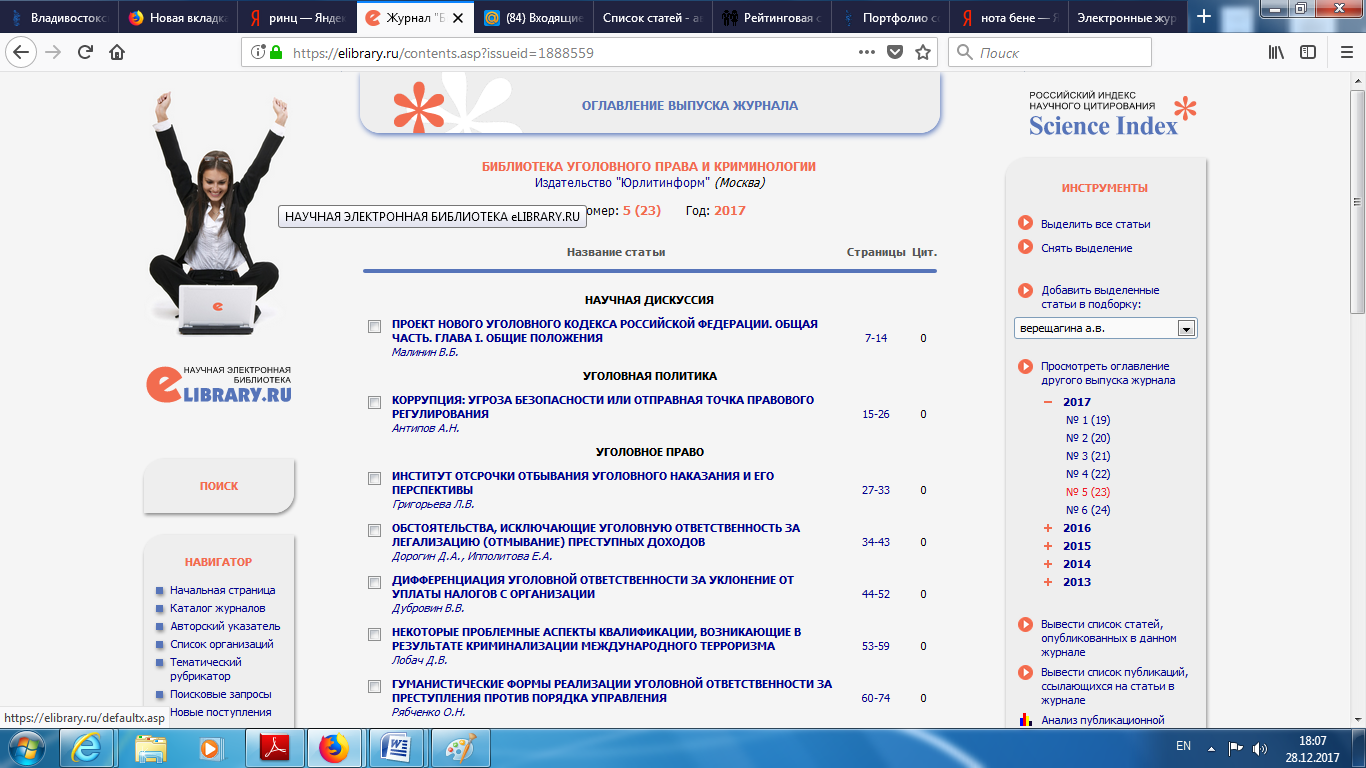Click the orange 'Выделить все статьи' arrow icon
This screenshot has height=768, width=1366.
(x=1025, y=224)
